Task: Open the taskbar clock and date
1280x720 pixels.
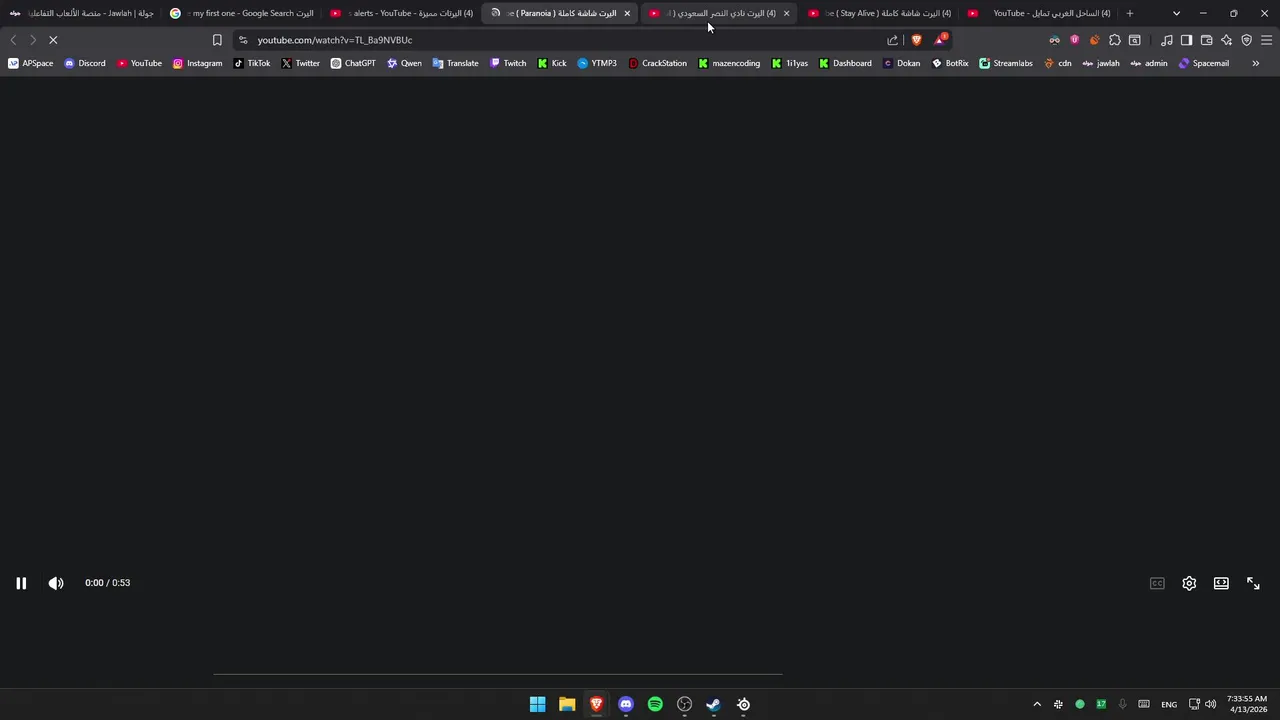Action: coord(1247,704)
